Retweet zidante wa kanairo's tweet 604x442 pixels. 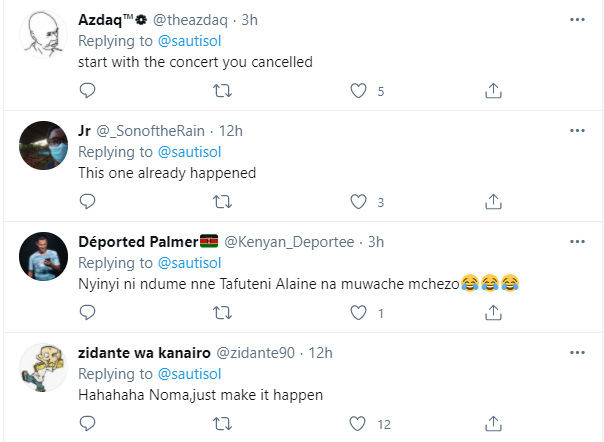[x=223, y=424]
